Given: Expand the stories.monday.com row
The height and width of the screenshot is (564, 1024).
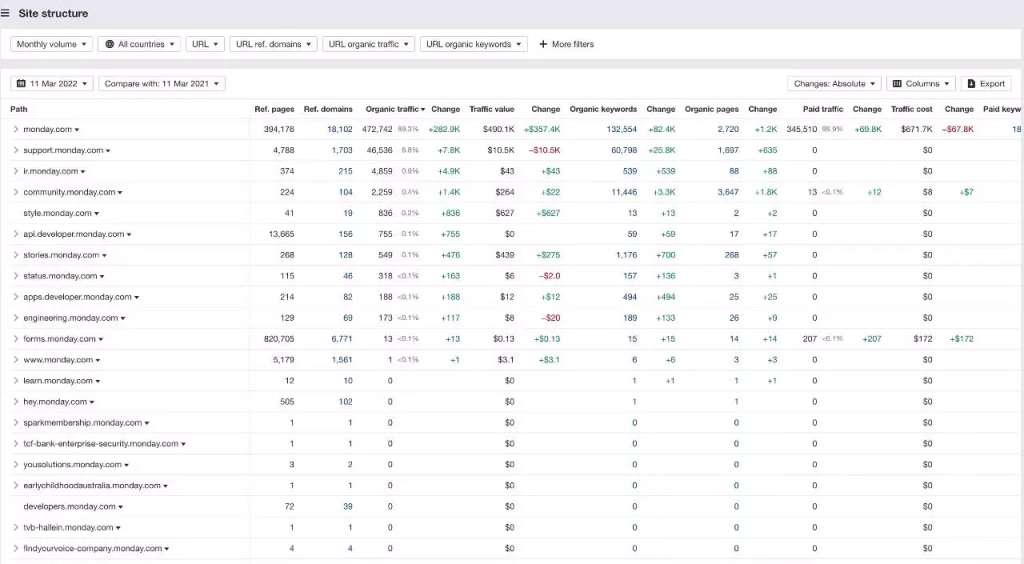Looking at the screenshot, I should pos(16,255).
